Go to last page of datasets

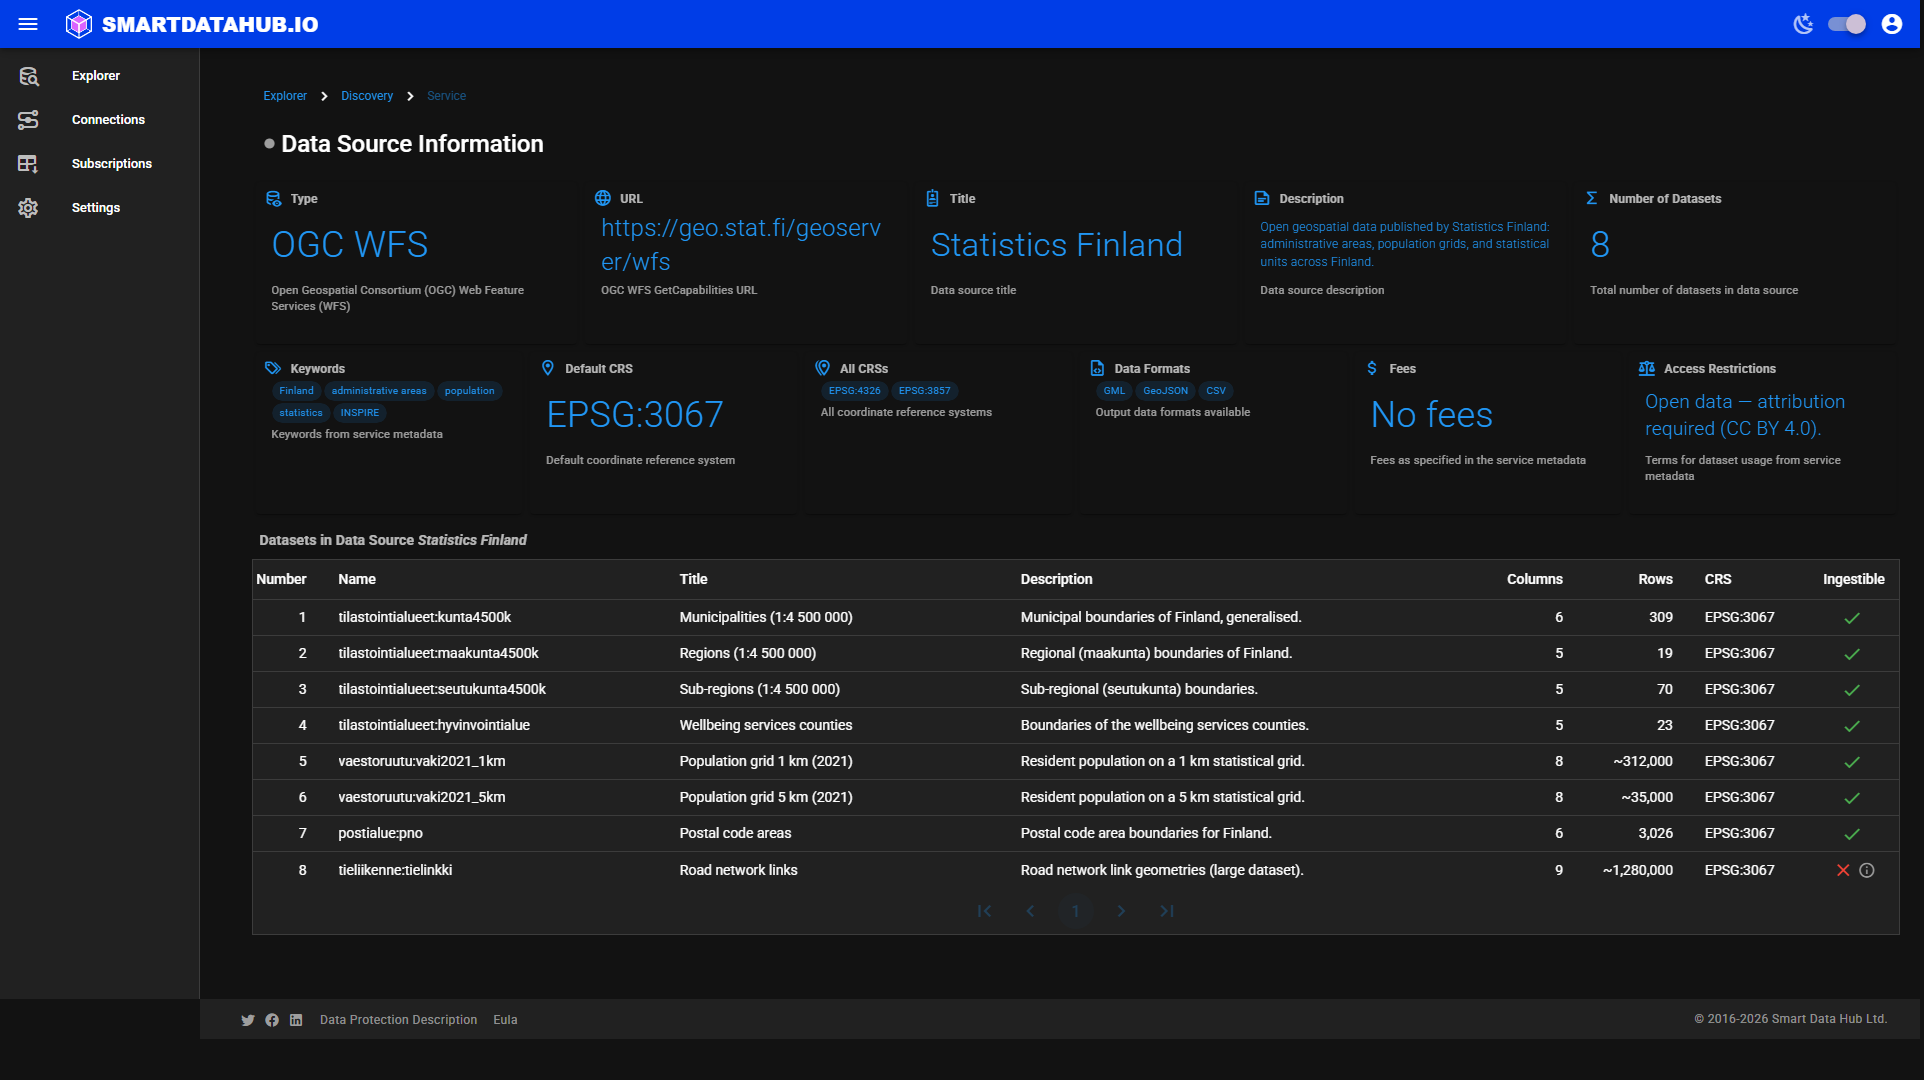pyautogui.click(x=1167, y=911)
